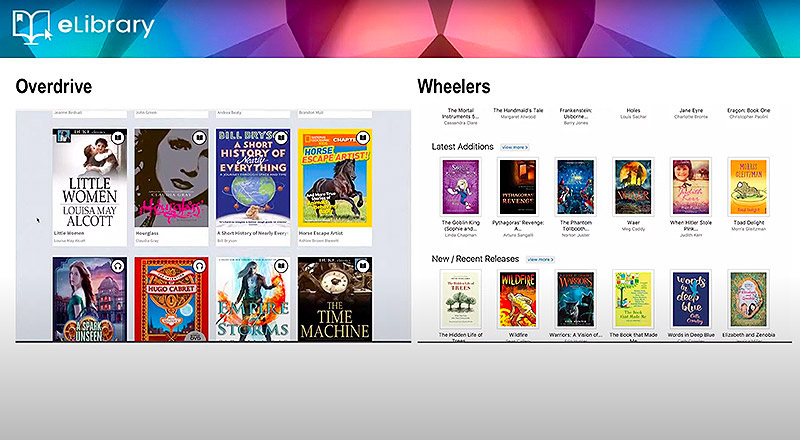Open the Little Women title link
Viewport: 800px width, 440px height.
click(x=69, y=233)
